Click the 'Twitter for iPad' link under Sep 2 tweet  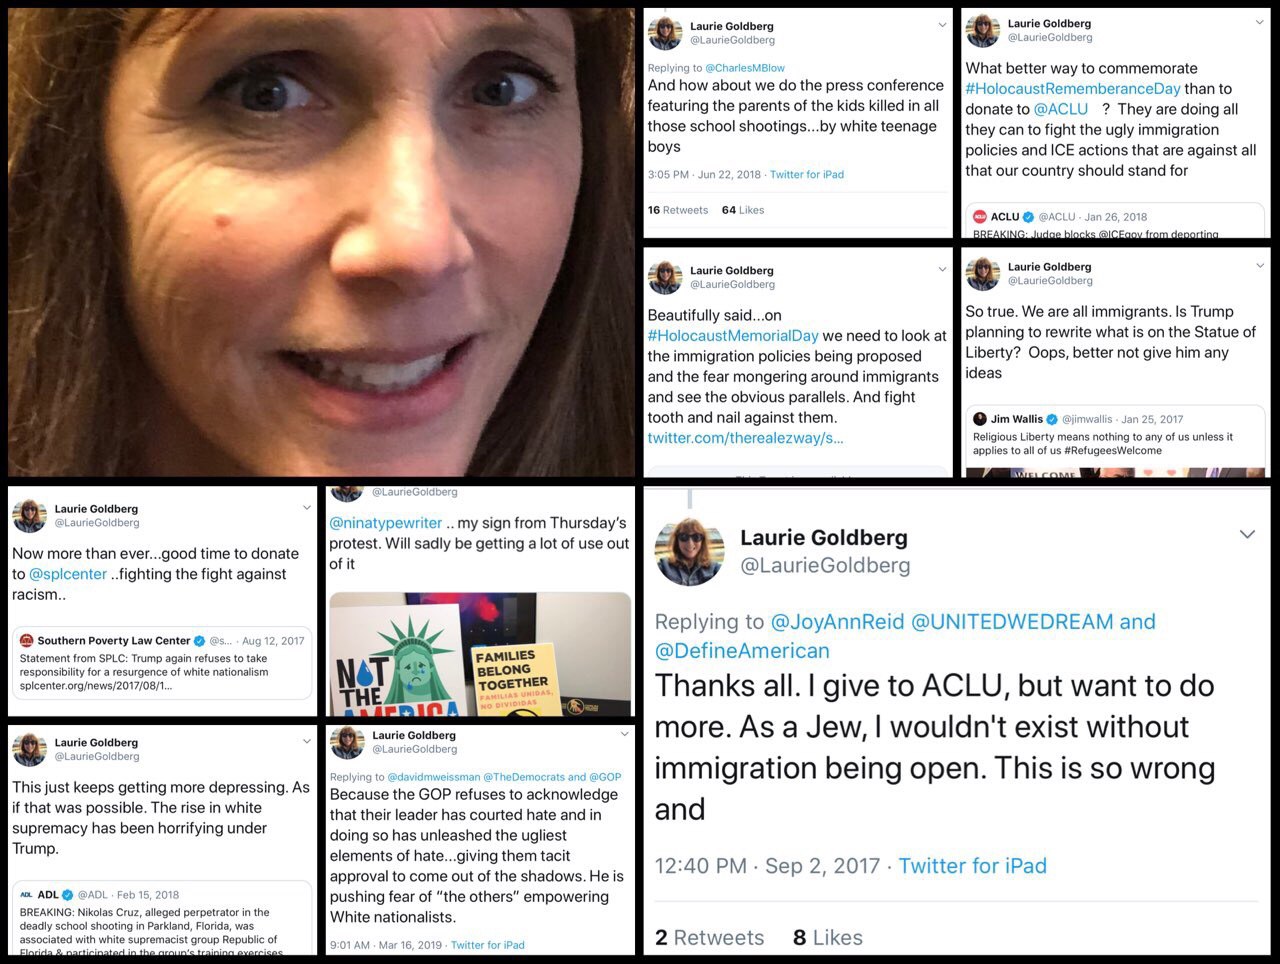point(972,866)
